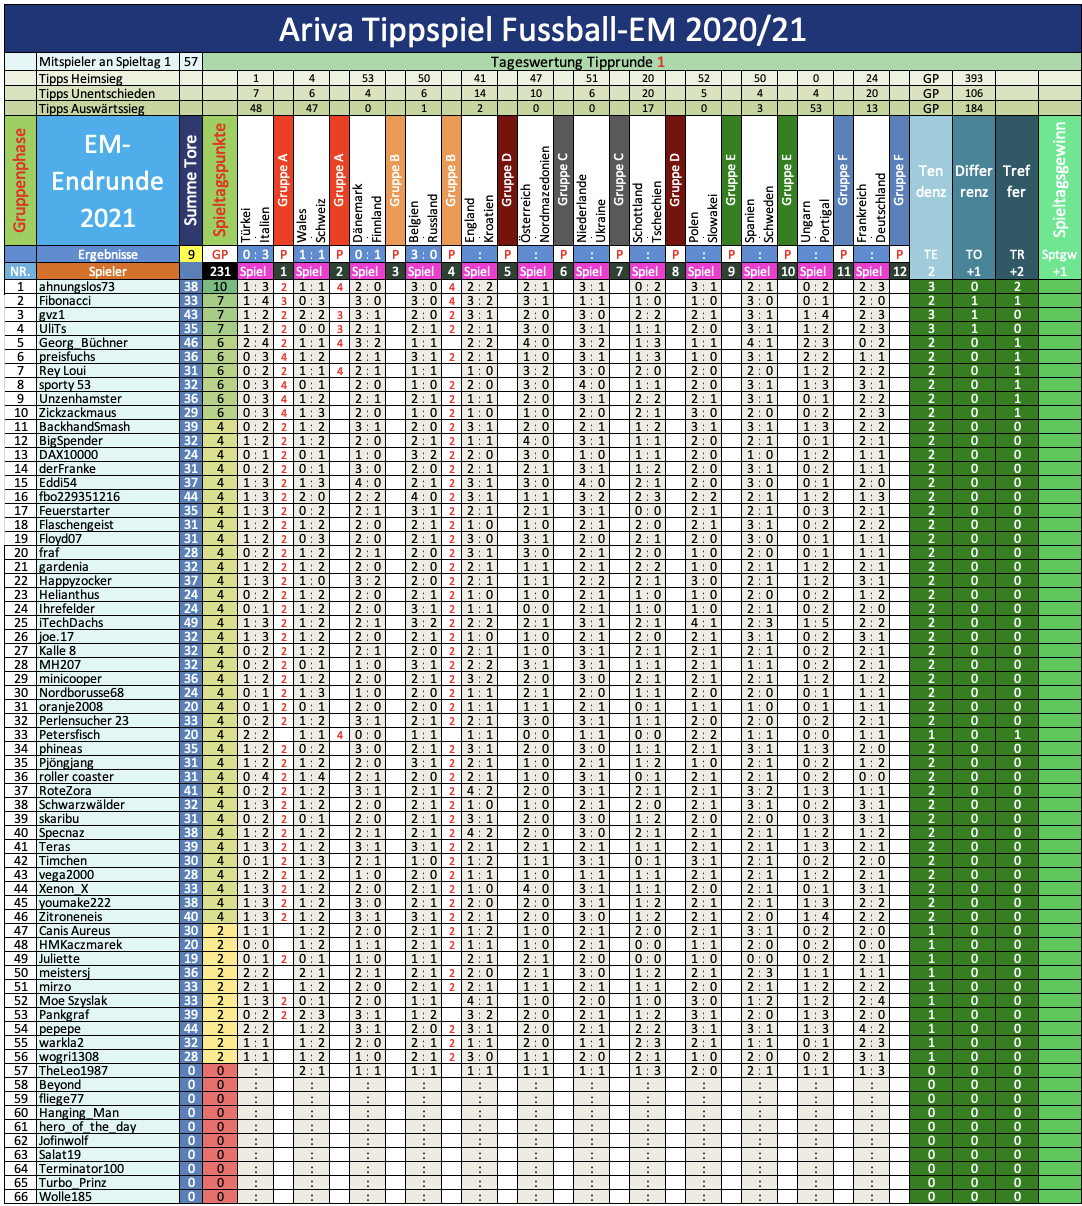Select the Ergebnisse row label
Viewport: 1082px width, 1206px height.
click(x=108, y=255)
